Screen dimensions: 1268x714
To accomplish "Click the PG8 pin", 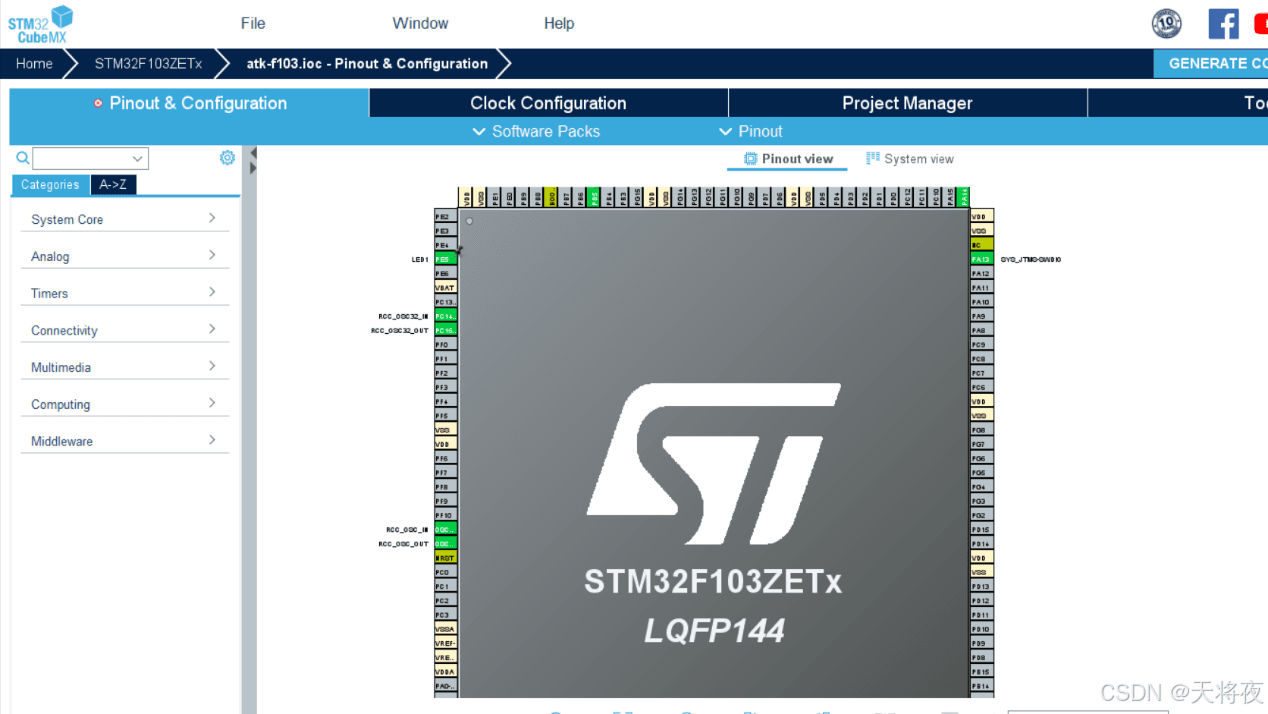I will click(982, 430).
